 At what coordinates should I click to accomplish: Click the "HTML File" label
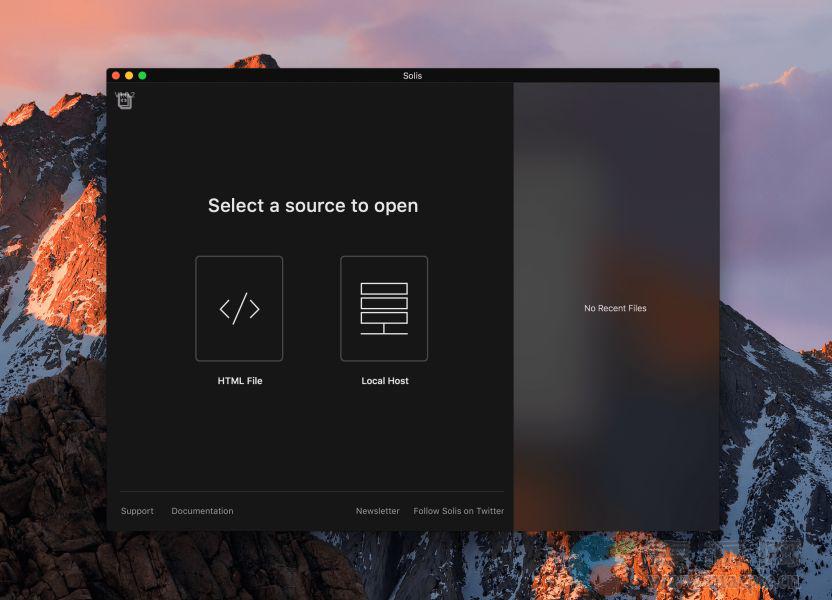tap(240, 381)
